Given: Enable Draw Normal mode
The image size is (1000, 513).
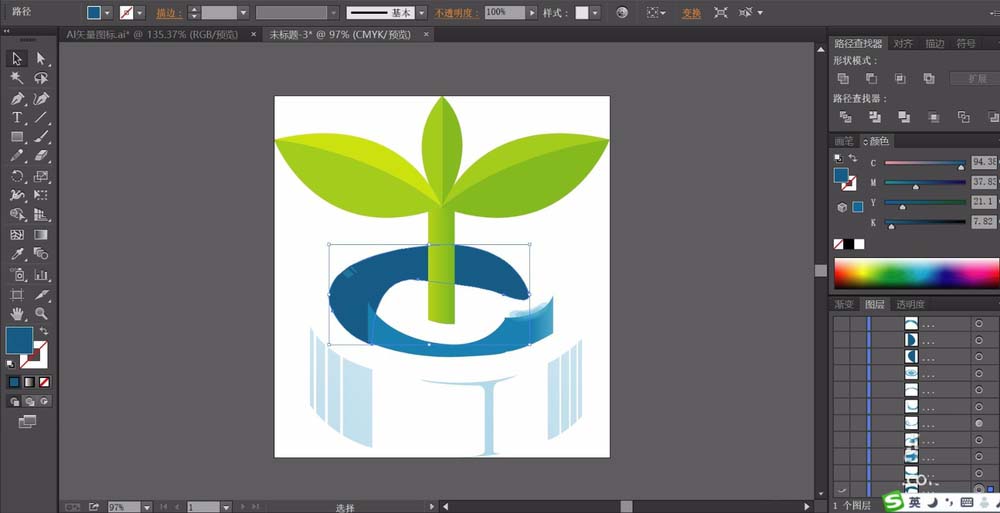Looking at the screenshot, I should 14,401.
